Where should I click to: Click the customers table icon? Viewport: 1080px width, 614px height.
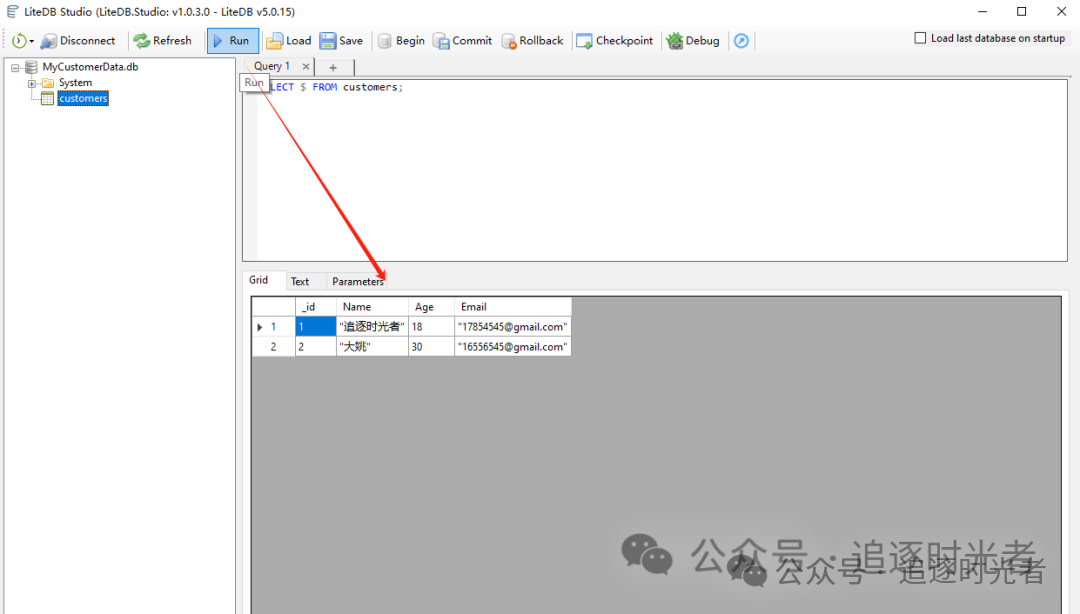48,99
